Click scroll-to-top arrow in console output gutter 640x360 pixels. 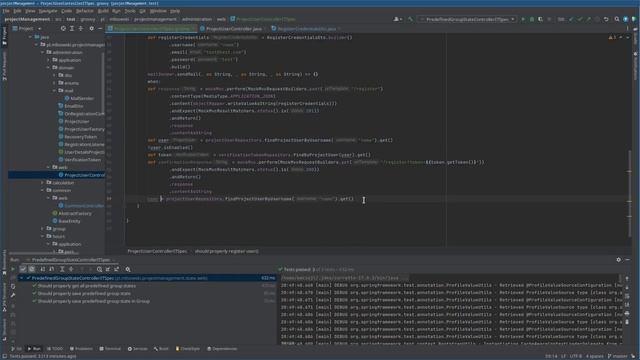[x=627, y=279]
